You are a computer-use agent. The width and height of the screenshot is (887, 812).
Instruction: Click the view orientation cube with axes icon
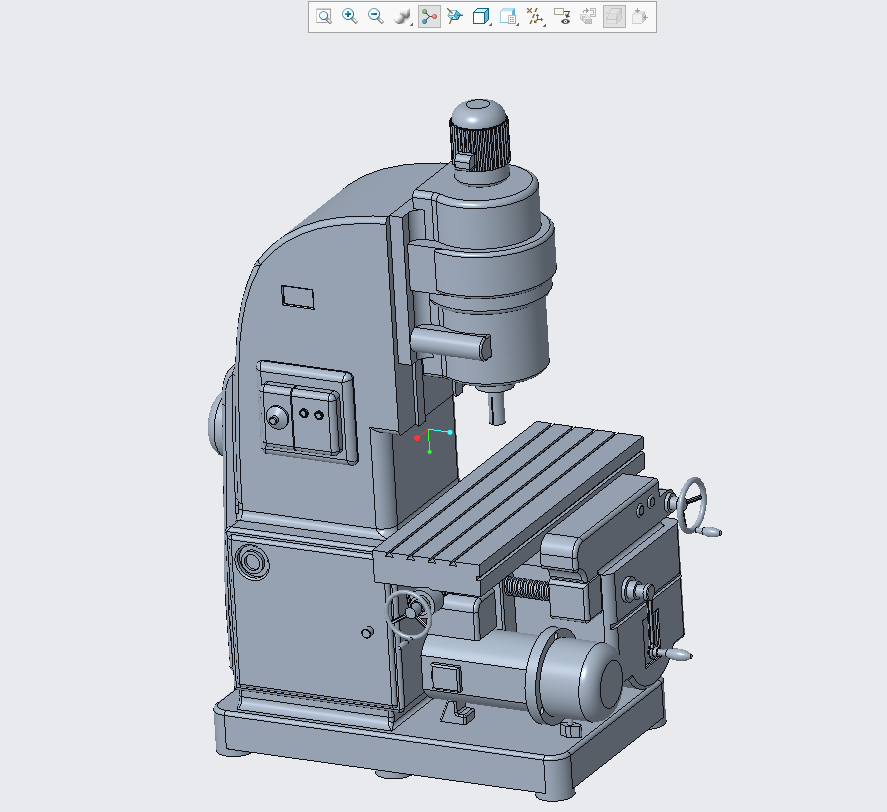click(454, 16)
